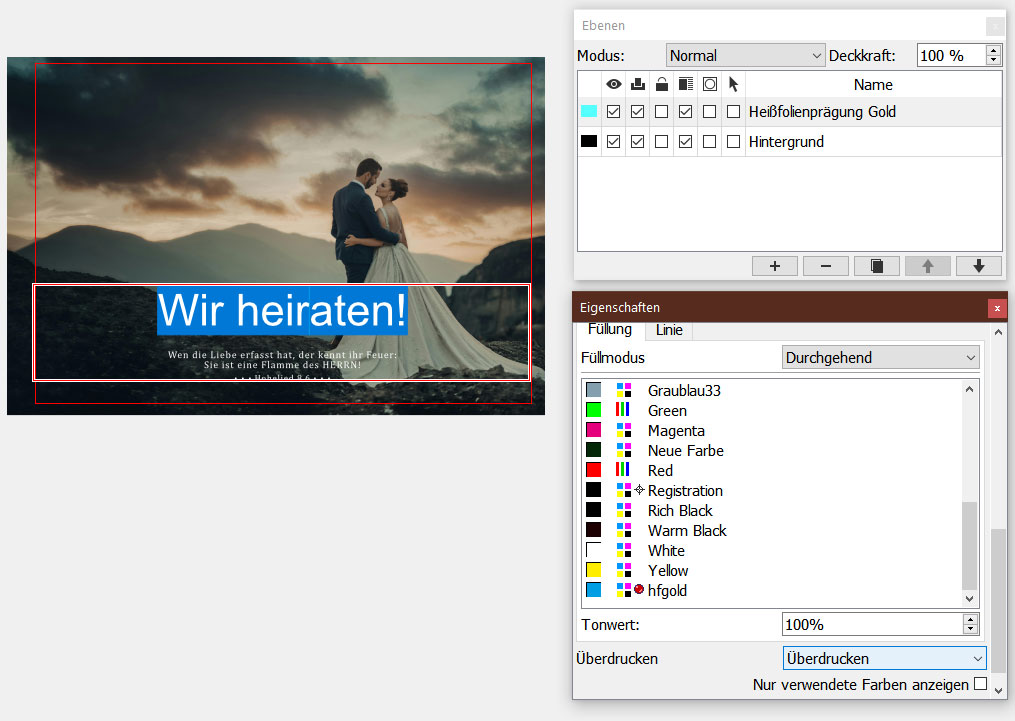Delete layer using the minus button
The image size is (1015, 721).
(x=825, y=265)
